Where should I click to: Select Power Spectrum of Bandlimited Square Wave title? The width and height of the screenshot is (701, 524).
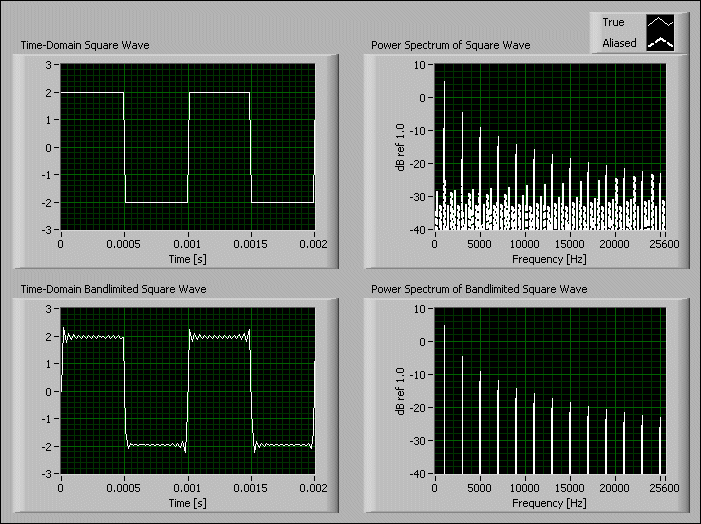(x=478, y=289)
